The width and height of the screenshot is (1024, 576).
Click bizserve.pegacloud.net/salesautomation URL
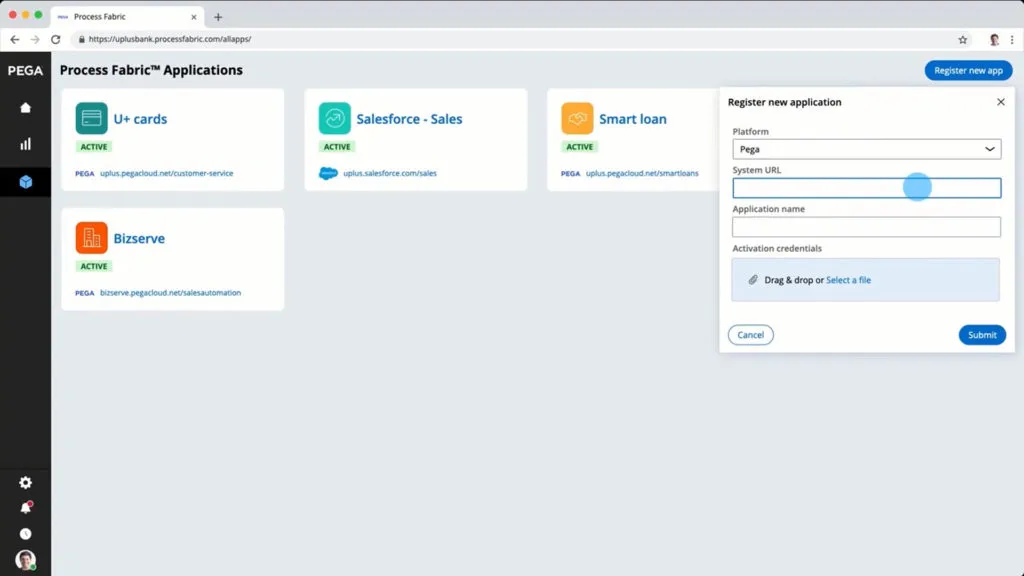point(170,293)
